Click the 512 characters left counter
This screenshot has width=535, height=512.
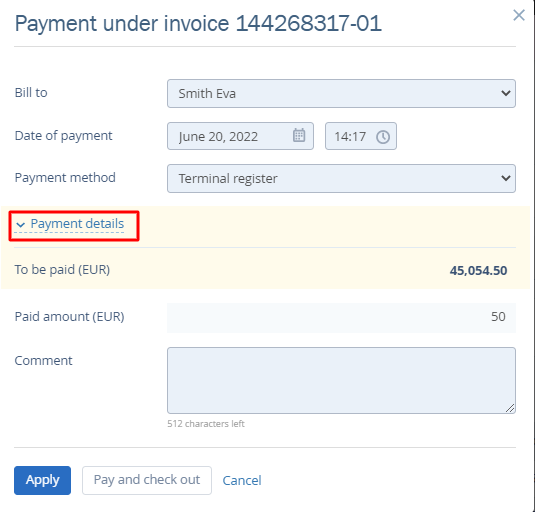point(206,424)
